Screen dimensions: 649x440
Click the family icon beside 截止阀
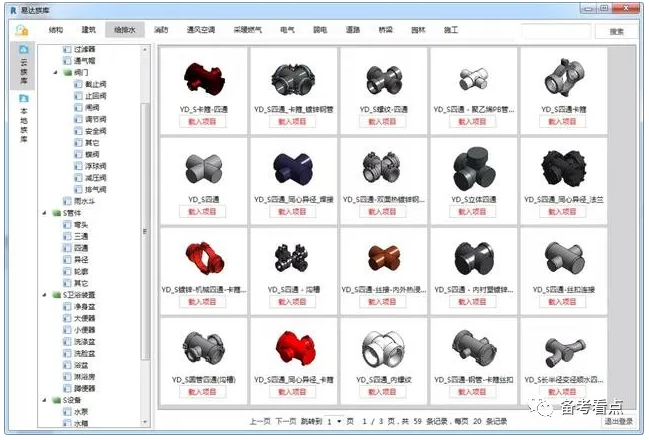[78, 84]
